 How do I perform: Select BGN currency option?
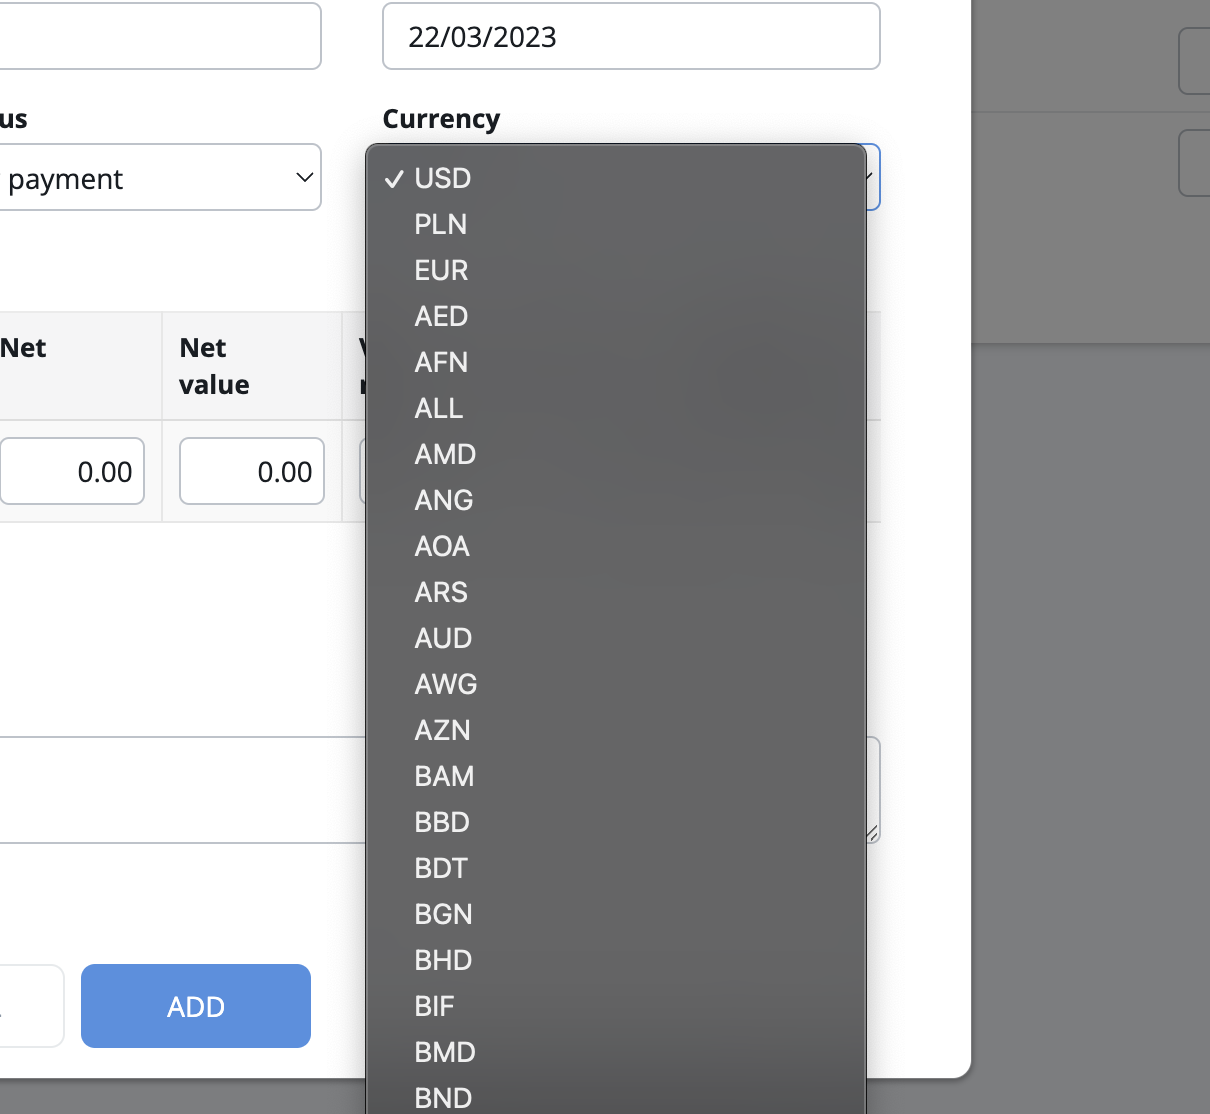[x=443, y=914]
